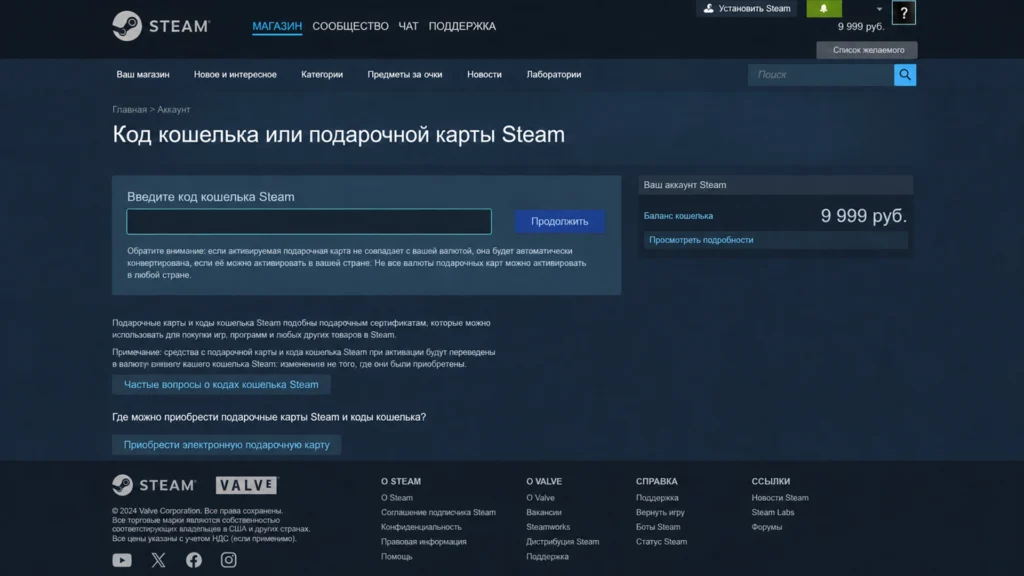The image size is (1024, 576).
Task: Open О Valve footer link
Action: [x=540, y=498]
